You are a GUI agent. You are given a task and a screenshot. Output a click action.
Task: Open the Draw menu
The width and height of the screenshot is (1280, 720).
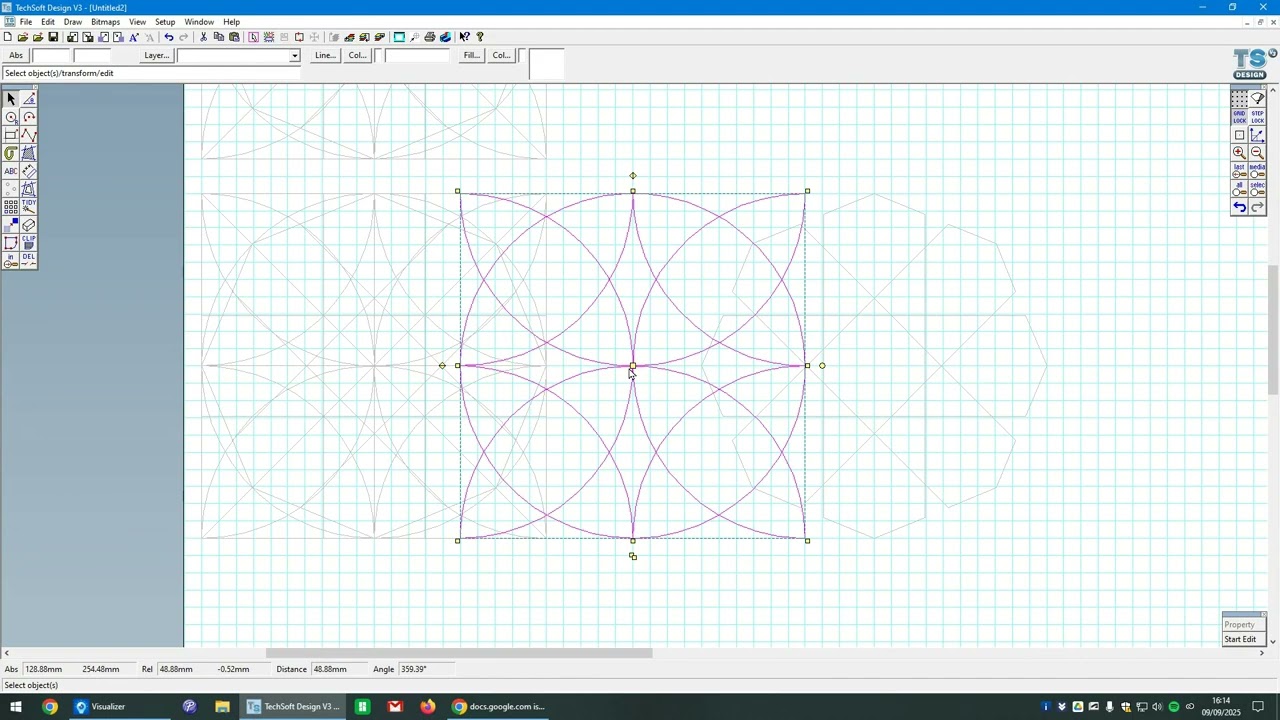73,22
